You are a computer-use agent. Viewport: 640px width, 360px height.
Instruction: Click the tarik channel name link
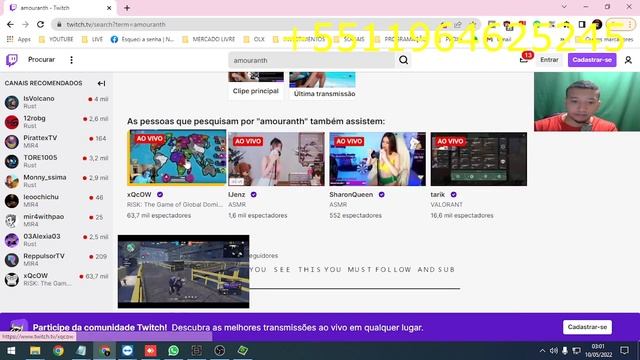tap(438, 195)
